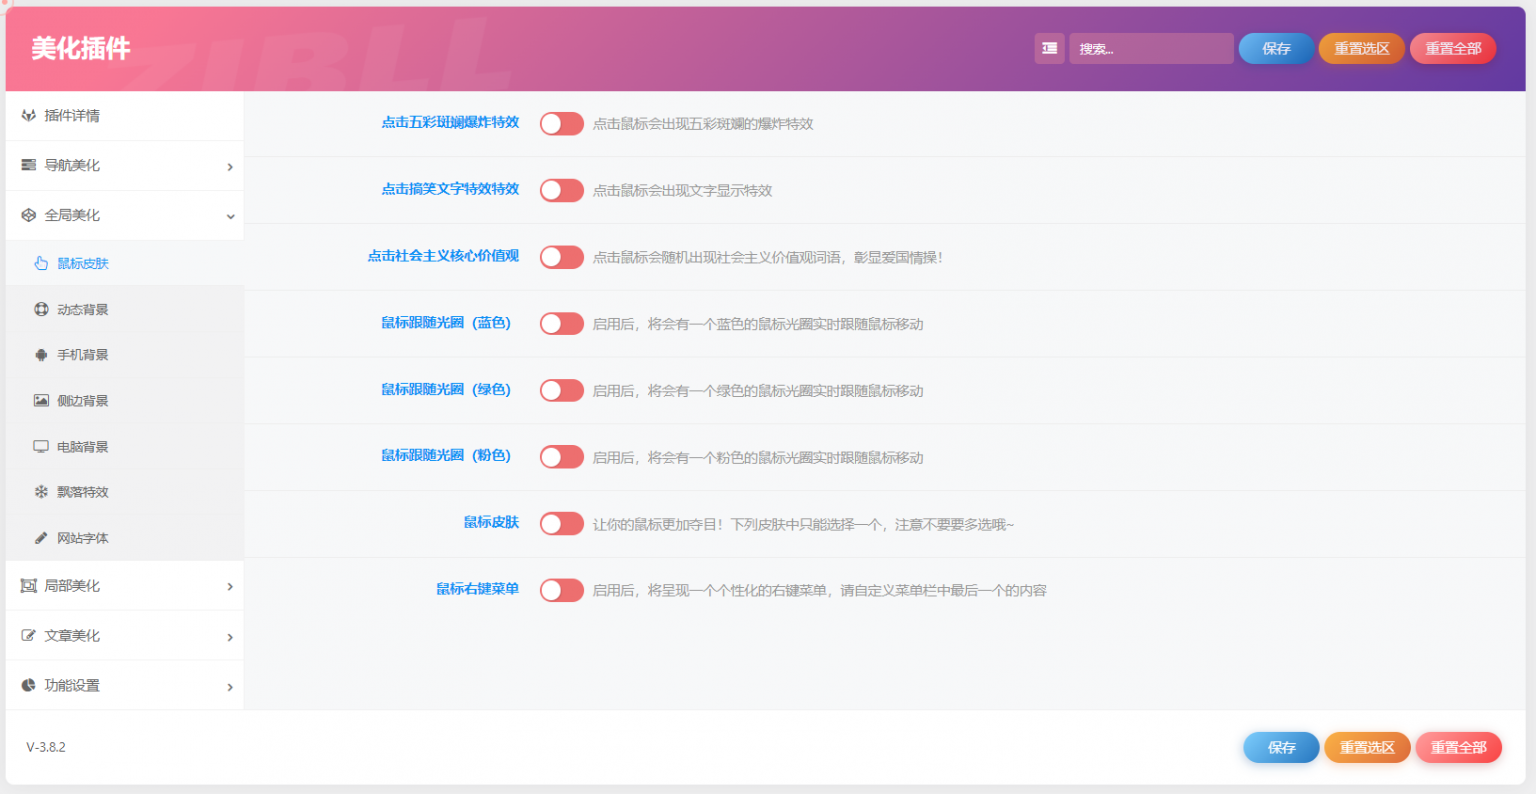Click the 点击搞笑文字特效特效 label
The width and height of the screenshot is (1536, 794).
(x=450, y=189)
